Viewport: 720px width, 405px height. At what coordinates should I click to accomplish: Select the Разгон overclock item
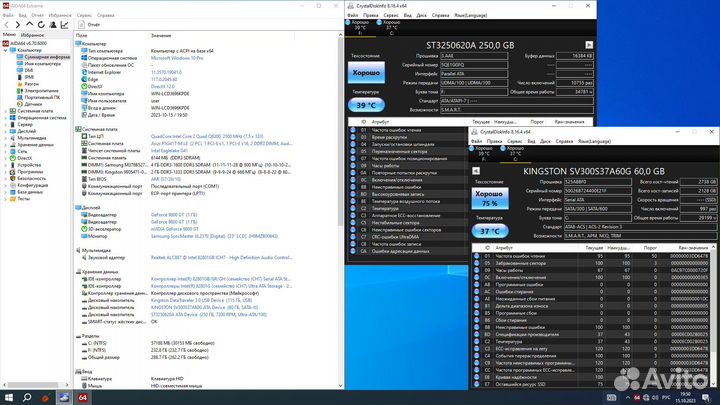[x=32, y=84]
